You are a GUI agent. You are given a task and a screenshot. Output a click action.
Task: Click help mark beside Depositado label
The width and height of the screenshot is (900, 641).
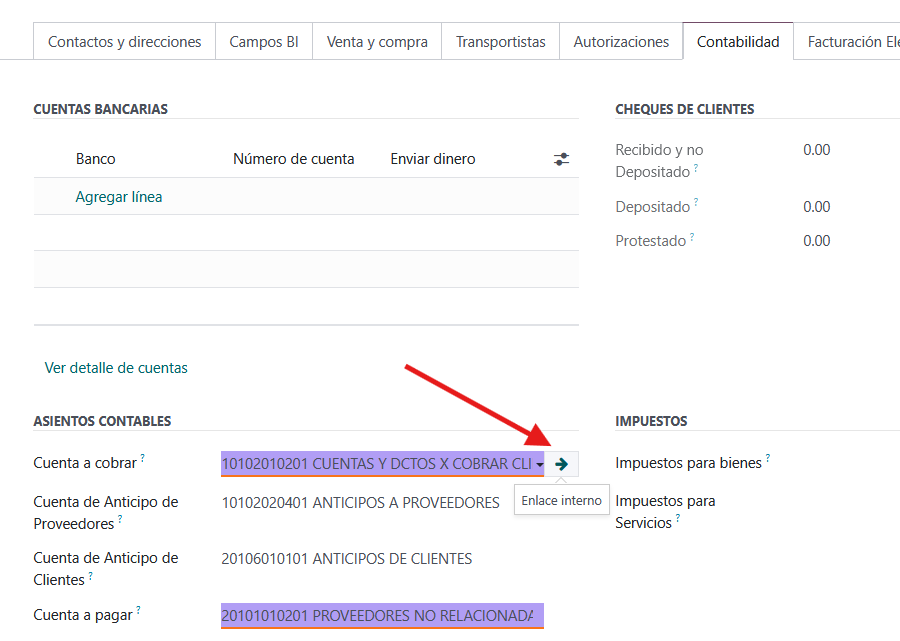coord(696,202)
